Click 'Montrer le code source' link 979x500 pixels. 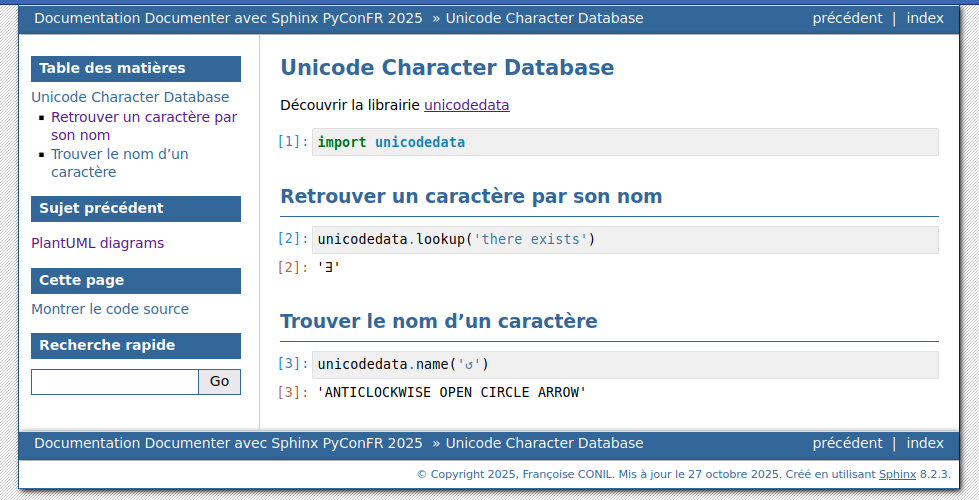(110, 309)
